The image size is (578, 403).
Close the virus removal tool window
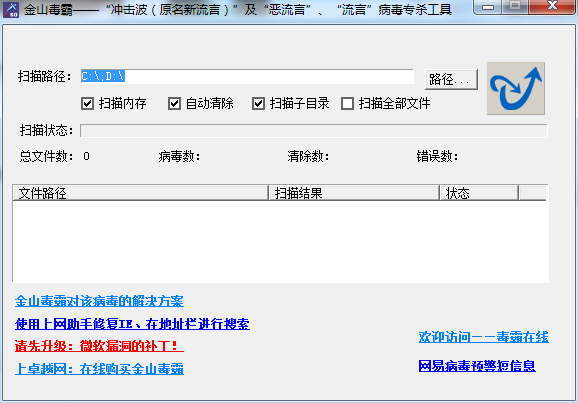click(552, 7)
